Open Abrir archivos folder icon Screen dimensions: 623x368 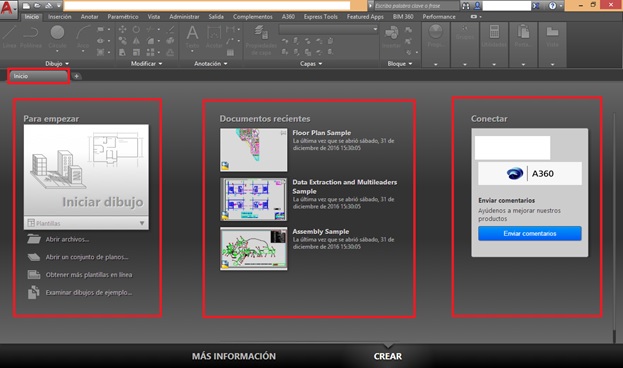[x=34, y=239]
